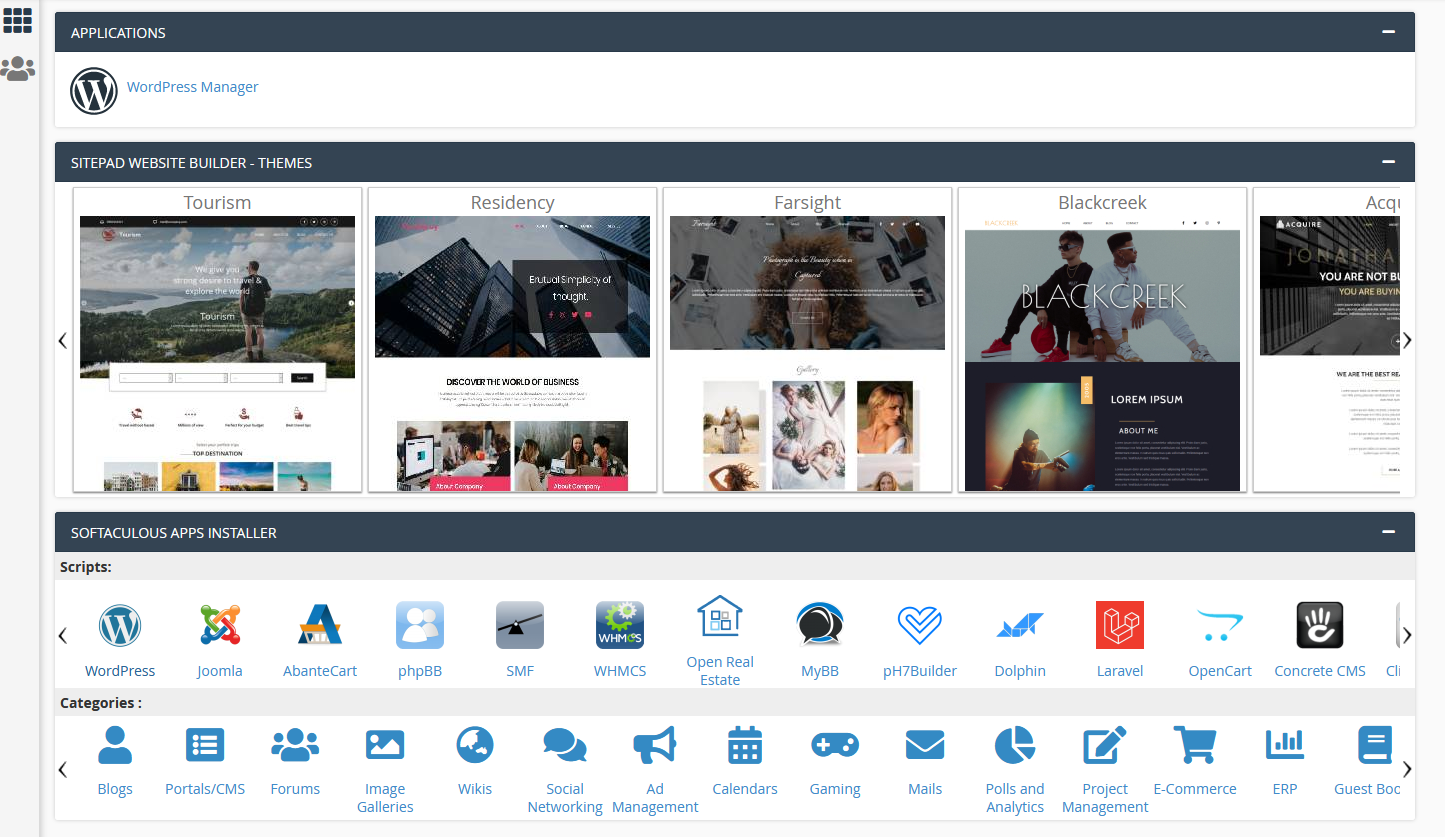Viewport: 1445px width, 837px height.
Task: Click the Open Real Estate house icon
Action: (720, 617)
